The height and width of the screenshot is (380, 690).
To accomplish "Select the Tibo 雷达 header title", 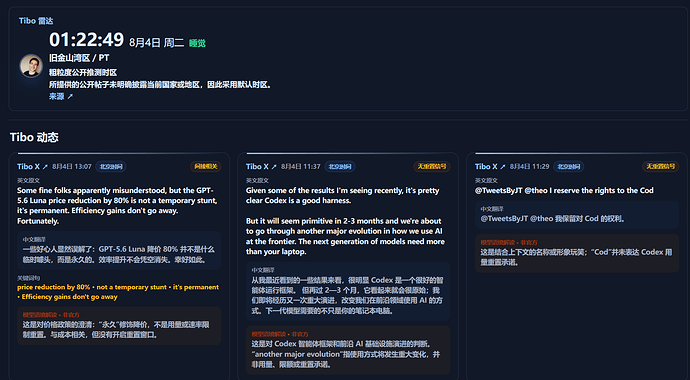I will pyautogui.click(x=36, y=21).
